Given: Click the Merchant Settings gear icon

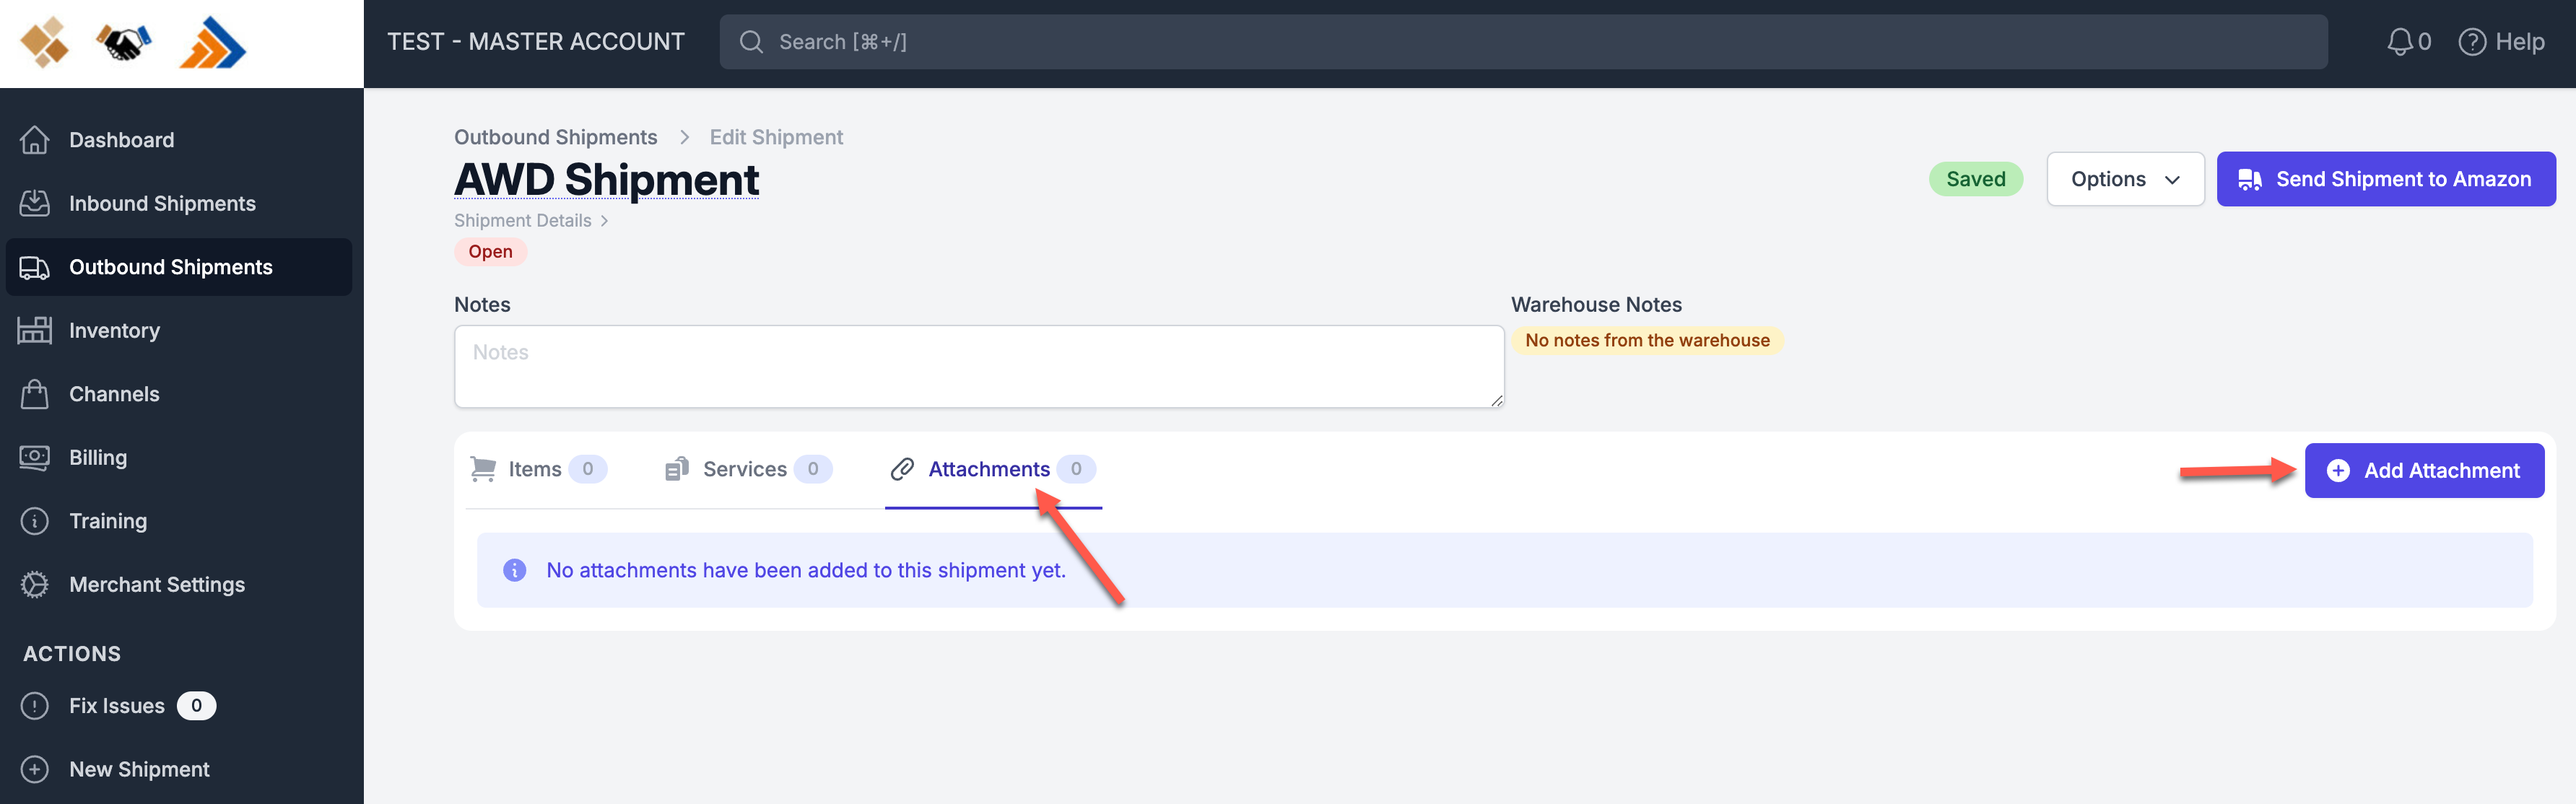Looking at the screenshot, I should pos(34,584).
